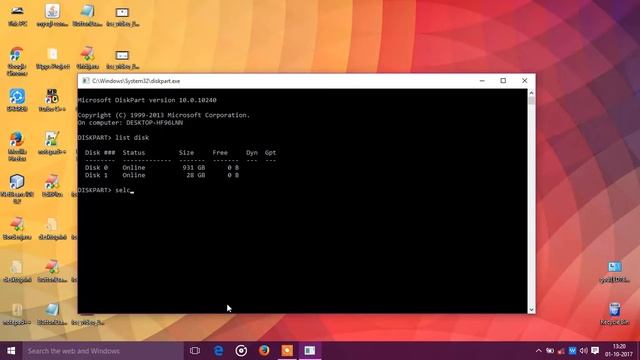Show hidden system tray icons
The height and width of the screenshot is (360, 640).
pyautogui.click(x=538, y=351)
